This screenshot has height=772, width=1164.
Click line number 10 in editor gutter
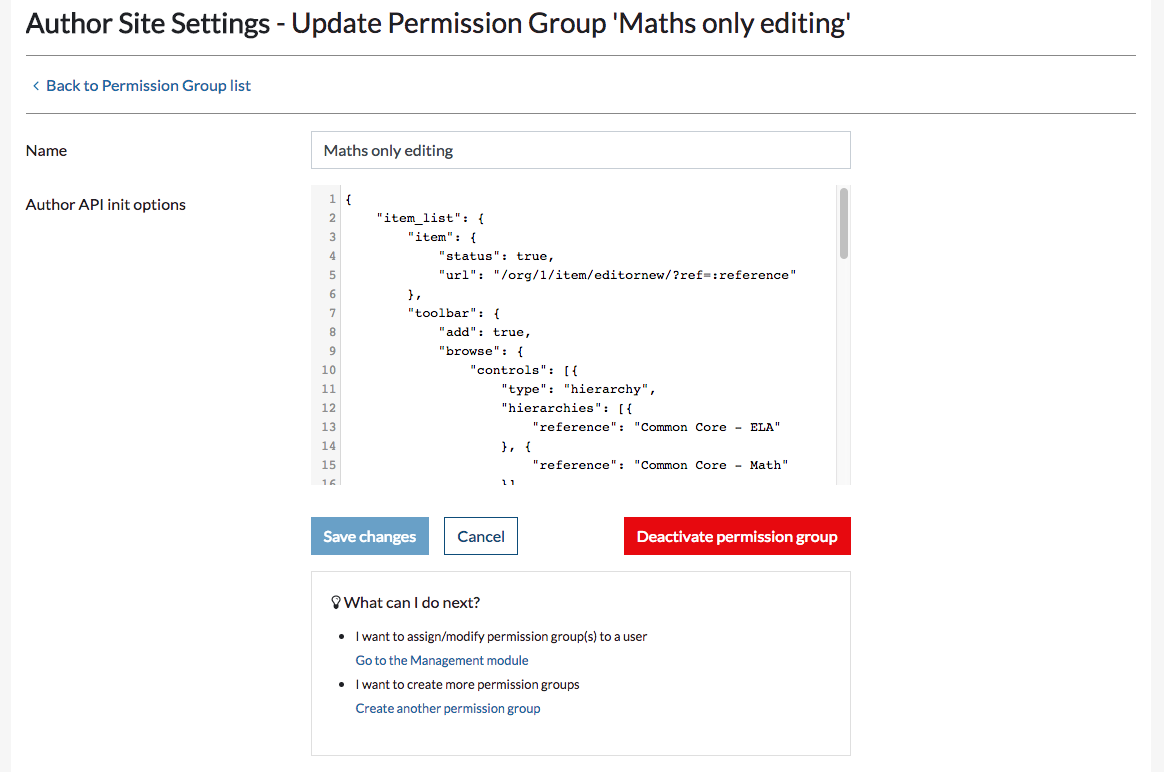(x=329, y=370)
